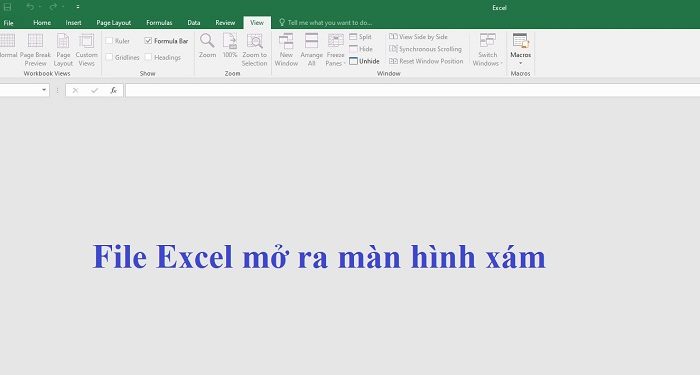Uncheck the Formula Bar checkbox

pos(148,41)
